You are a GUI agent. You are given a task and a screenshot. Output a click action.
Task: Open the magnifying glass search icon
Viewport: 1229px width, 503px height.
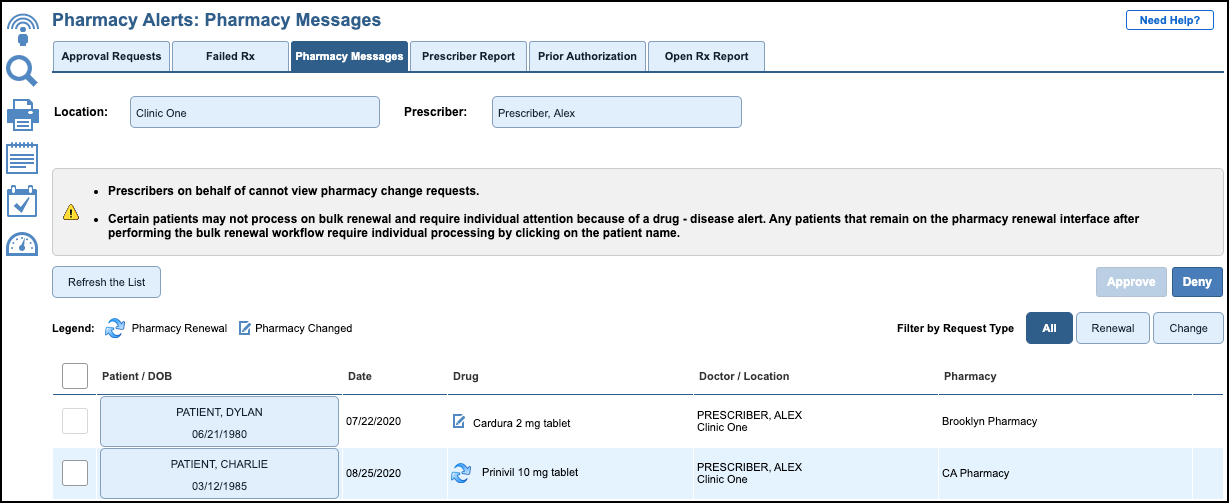(22, 72)
